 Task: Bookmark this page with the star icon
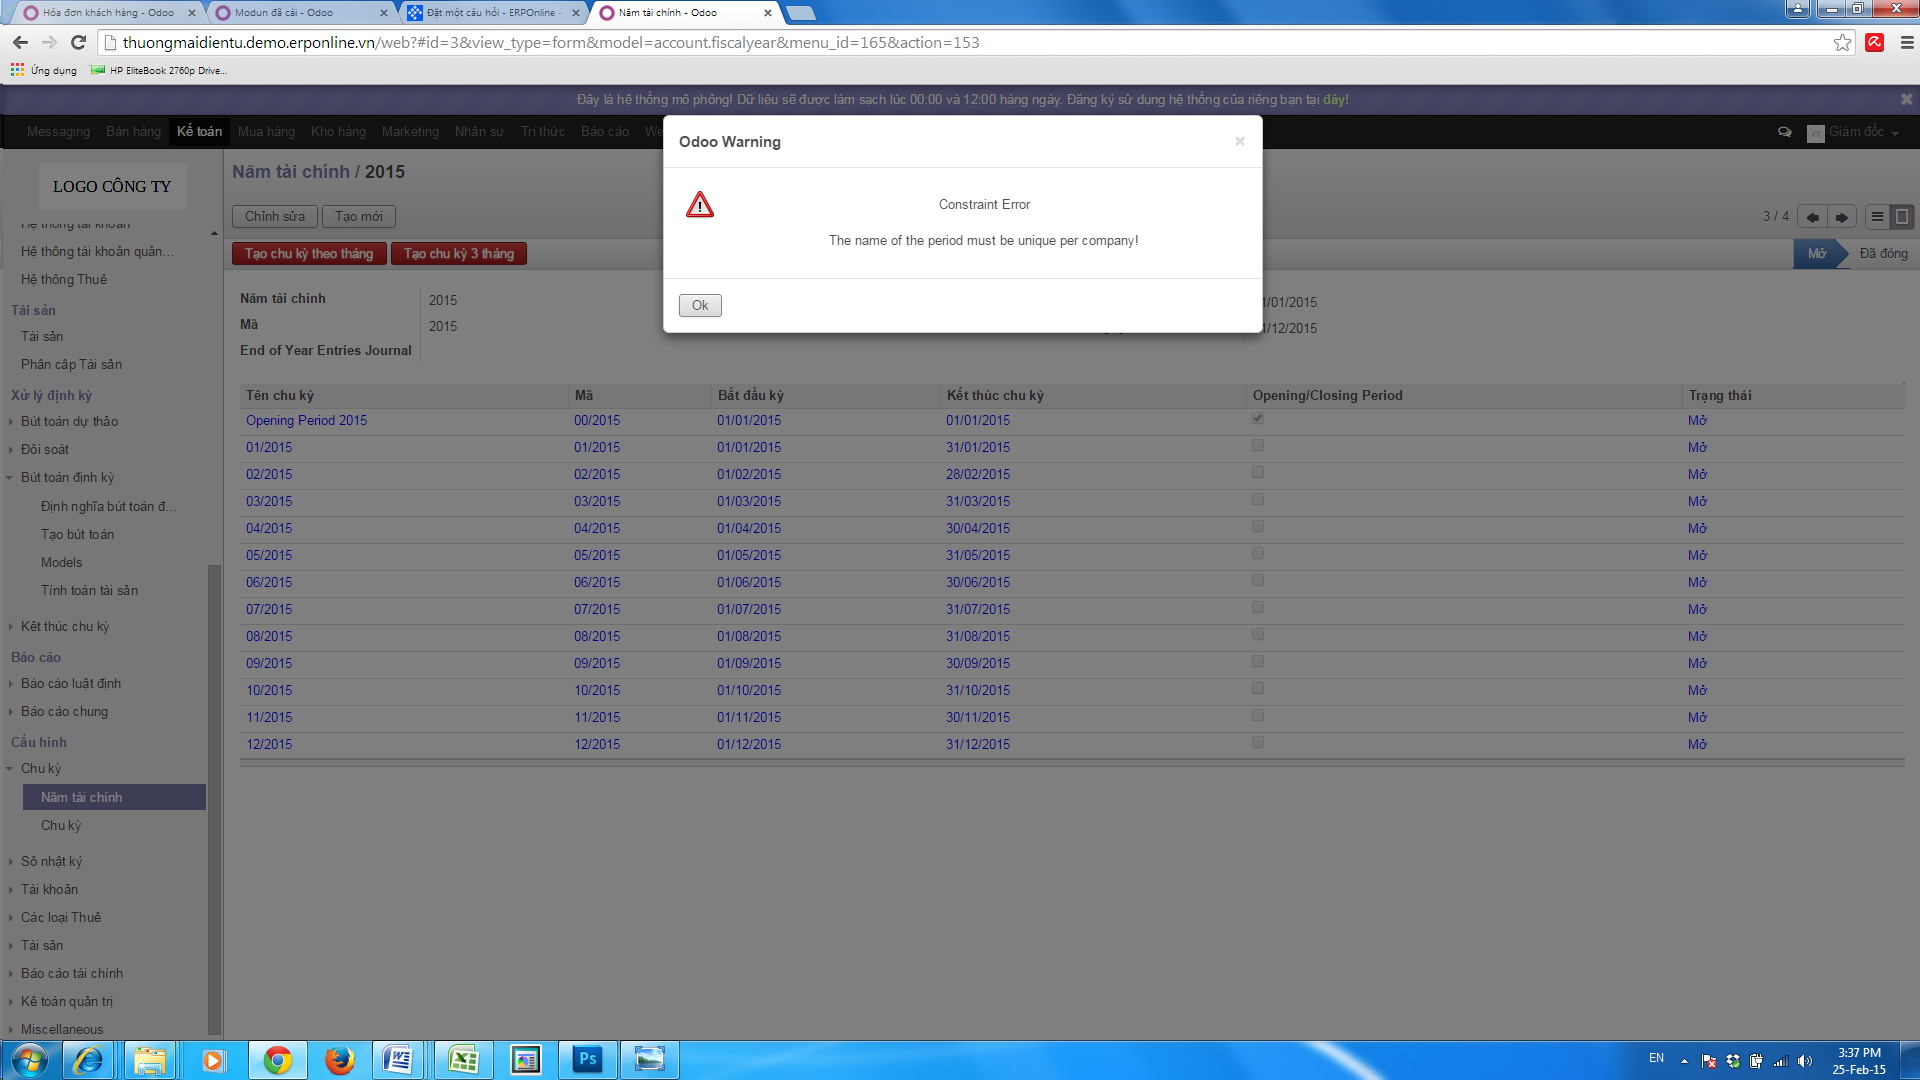coord(1842,42)
